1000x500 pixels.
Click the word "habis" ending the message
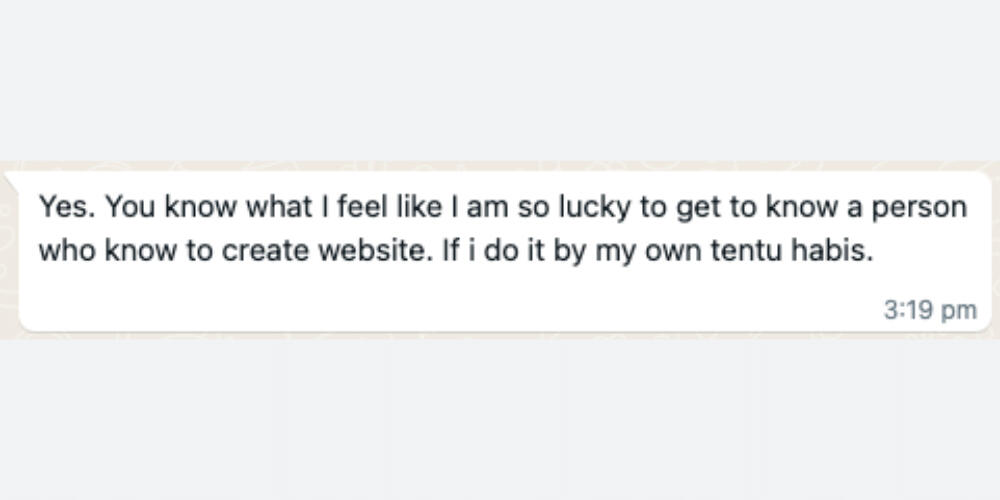[x=842, y=250]
